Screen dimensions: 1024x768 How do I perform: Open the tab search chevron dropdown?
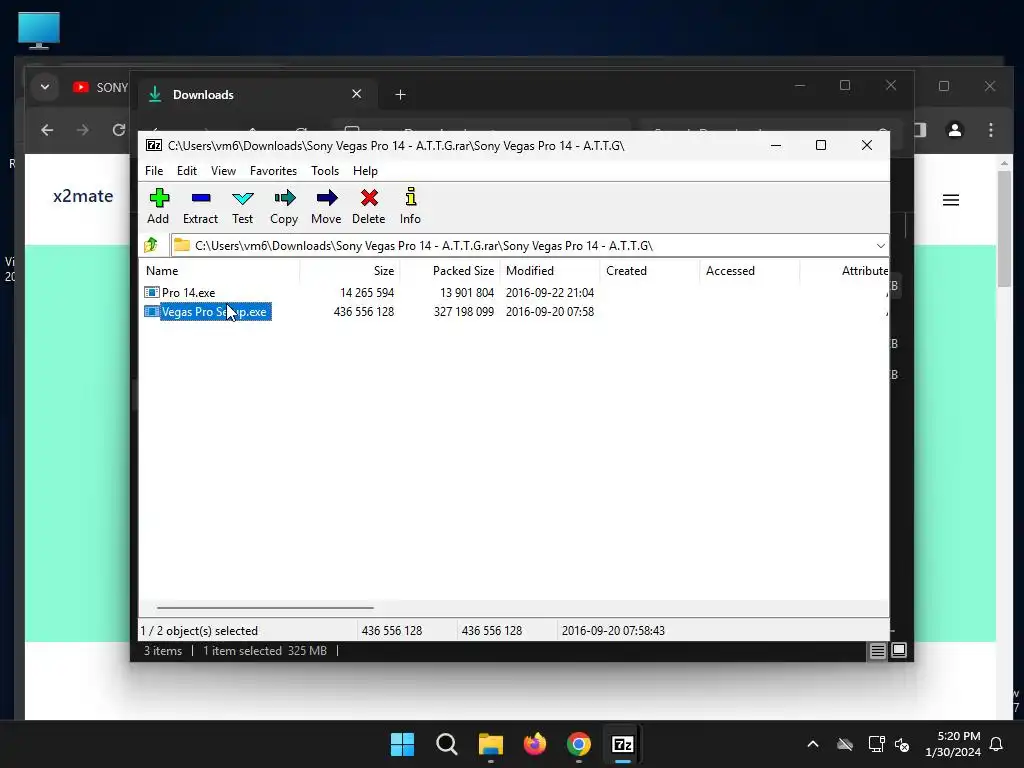pyautogui.click(x=45, y=87)
